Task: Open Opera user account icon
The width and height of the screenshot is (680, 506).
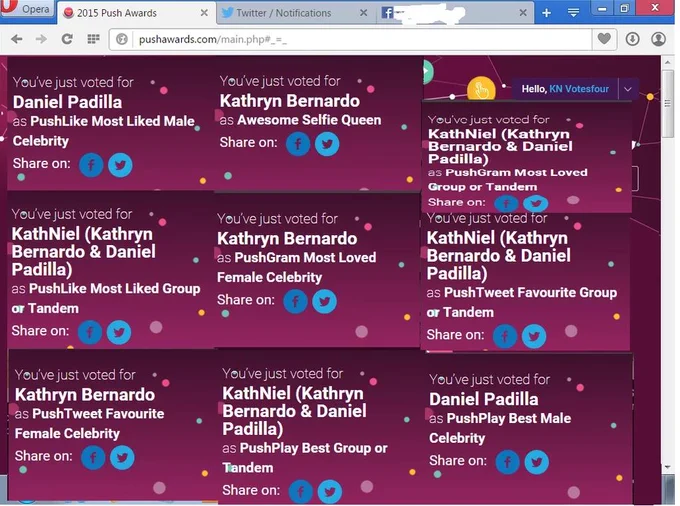Action: click(x=658, y=39)
